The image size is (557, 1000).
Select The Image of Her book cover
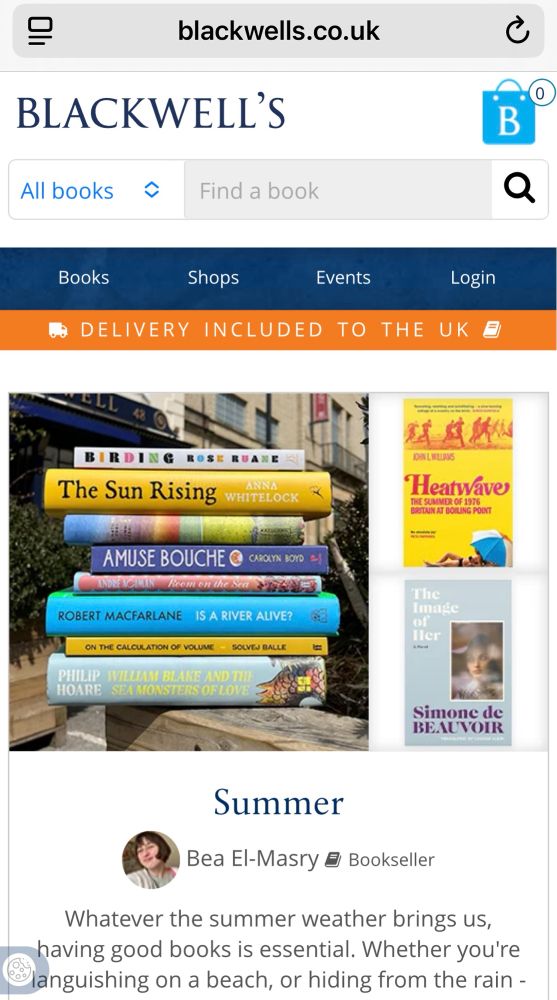[x=457, y=662]
